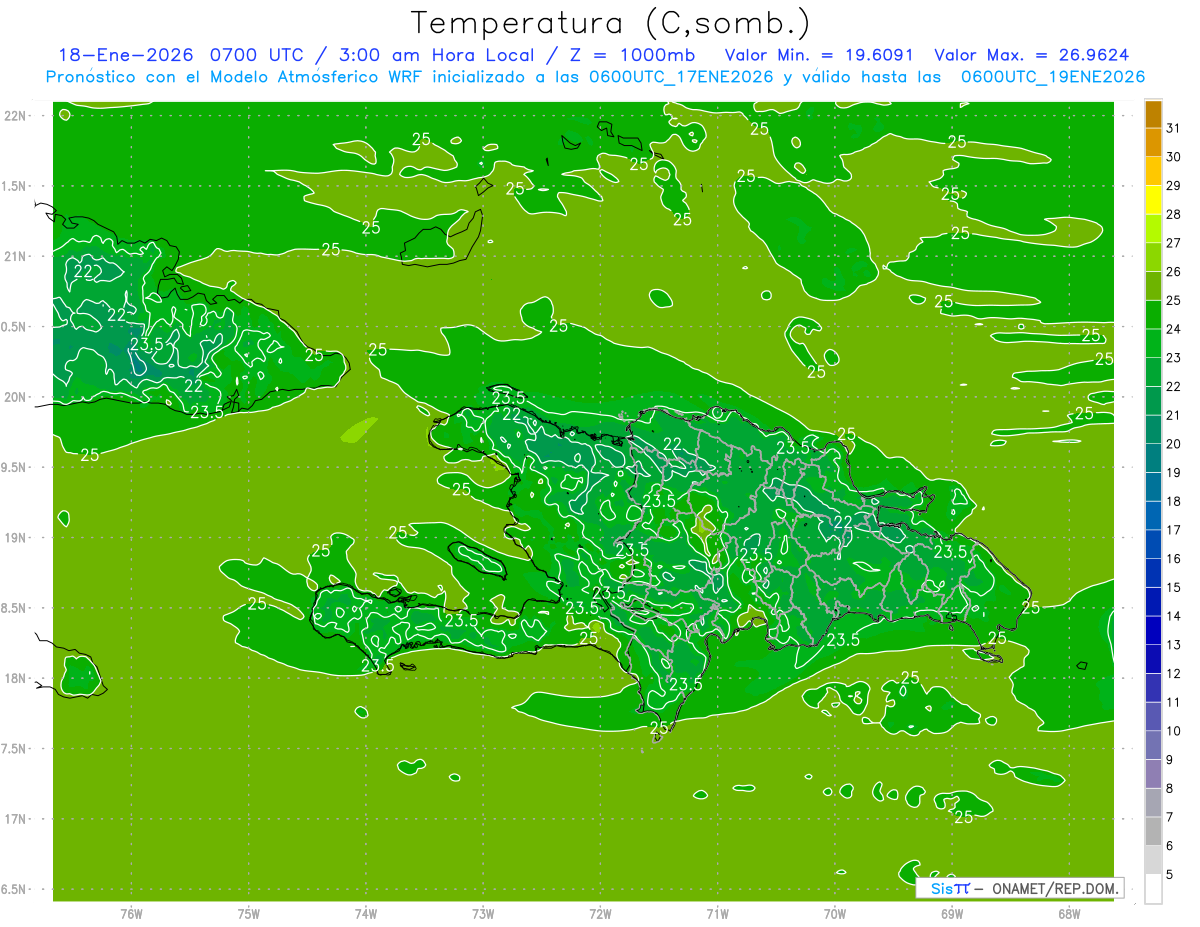
Task: Click the yellow legend swatch between 28 and 29
Action: [x=1153, y=200]
